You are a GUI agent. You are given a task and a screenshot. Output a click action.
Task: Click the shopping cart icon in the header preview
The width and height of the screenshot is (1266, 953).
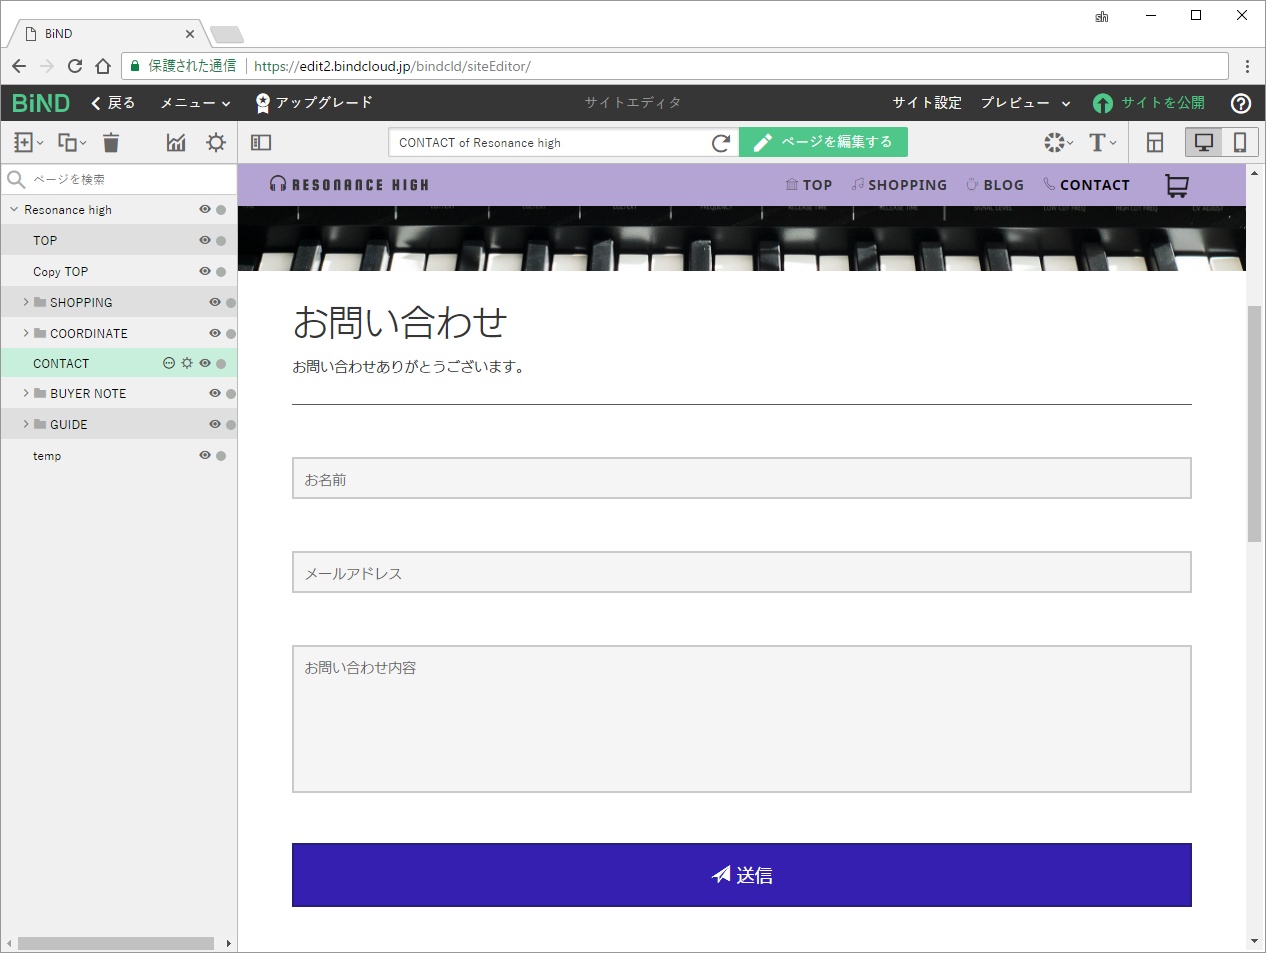coord(1177,185)
